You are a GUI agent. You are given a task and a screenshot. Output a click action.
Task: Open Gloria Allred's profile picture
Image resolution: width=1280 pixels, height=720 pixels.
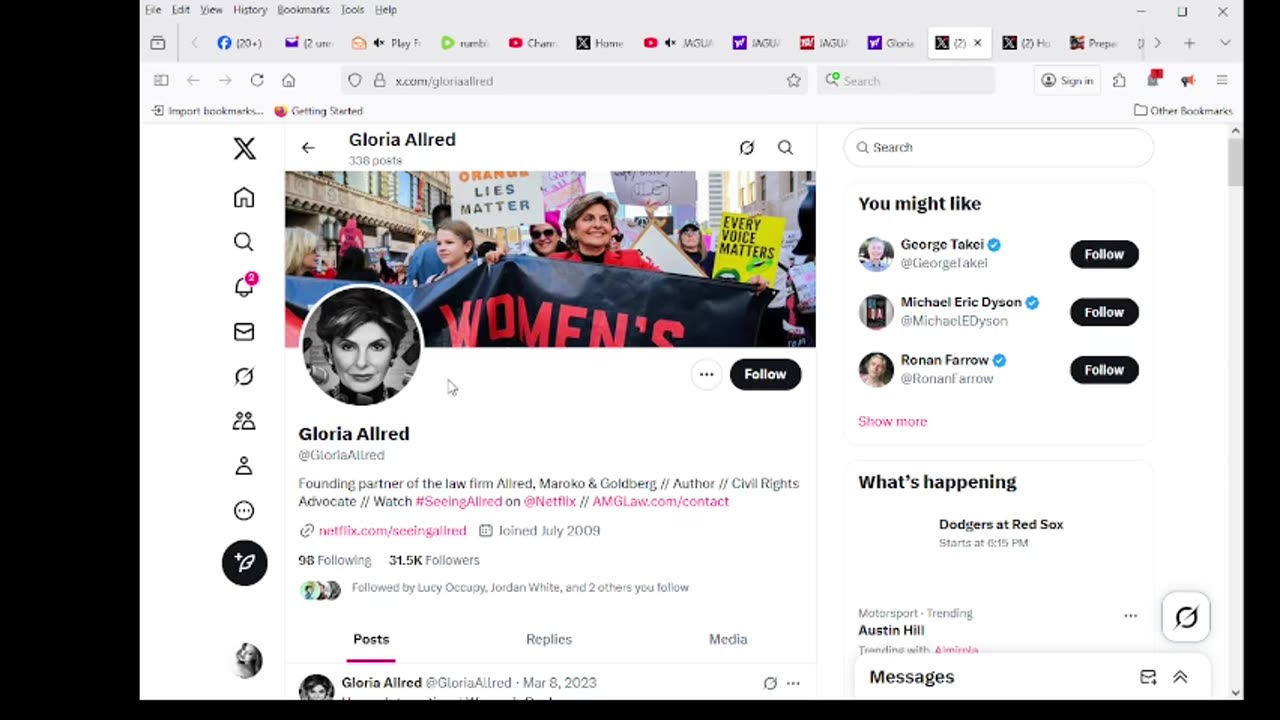tap(361, 345)
